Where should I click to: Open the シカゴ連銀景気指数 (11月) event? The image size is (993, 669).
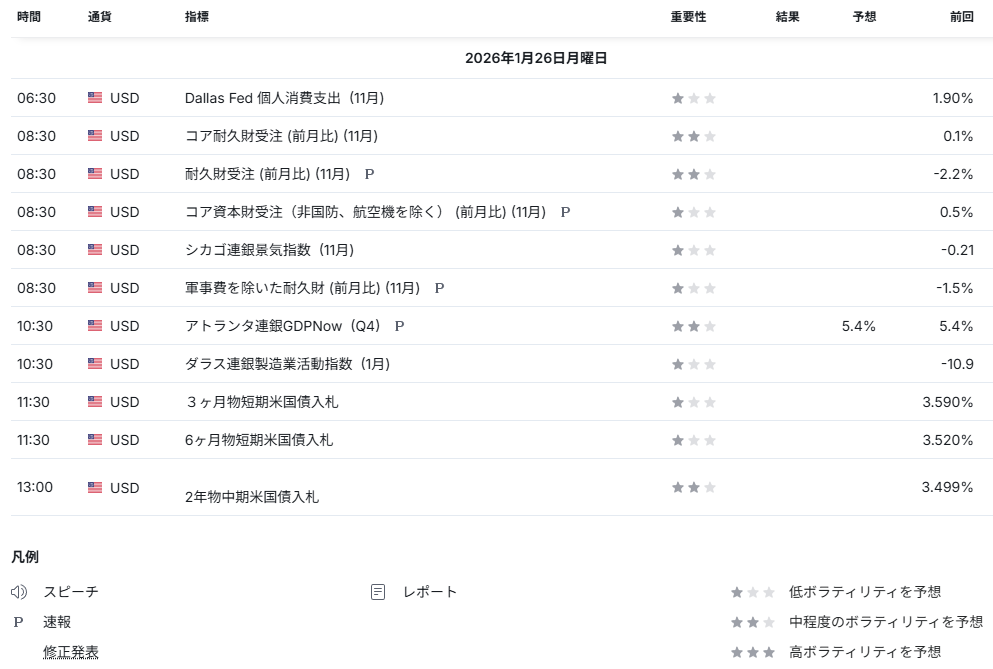269,250
